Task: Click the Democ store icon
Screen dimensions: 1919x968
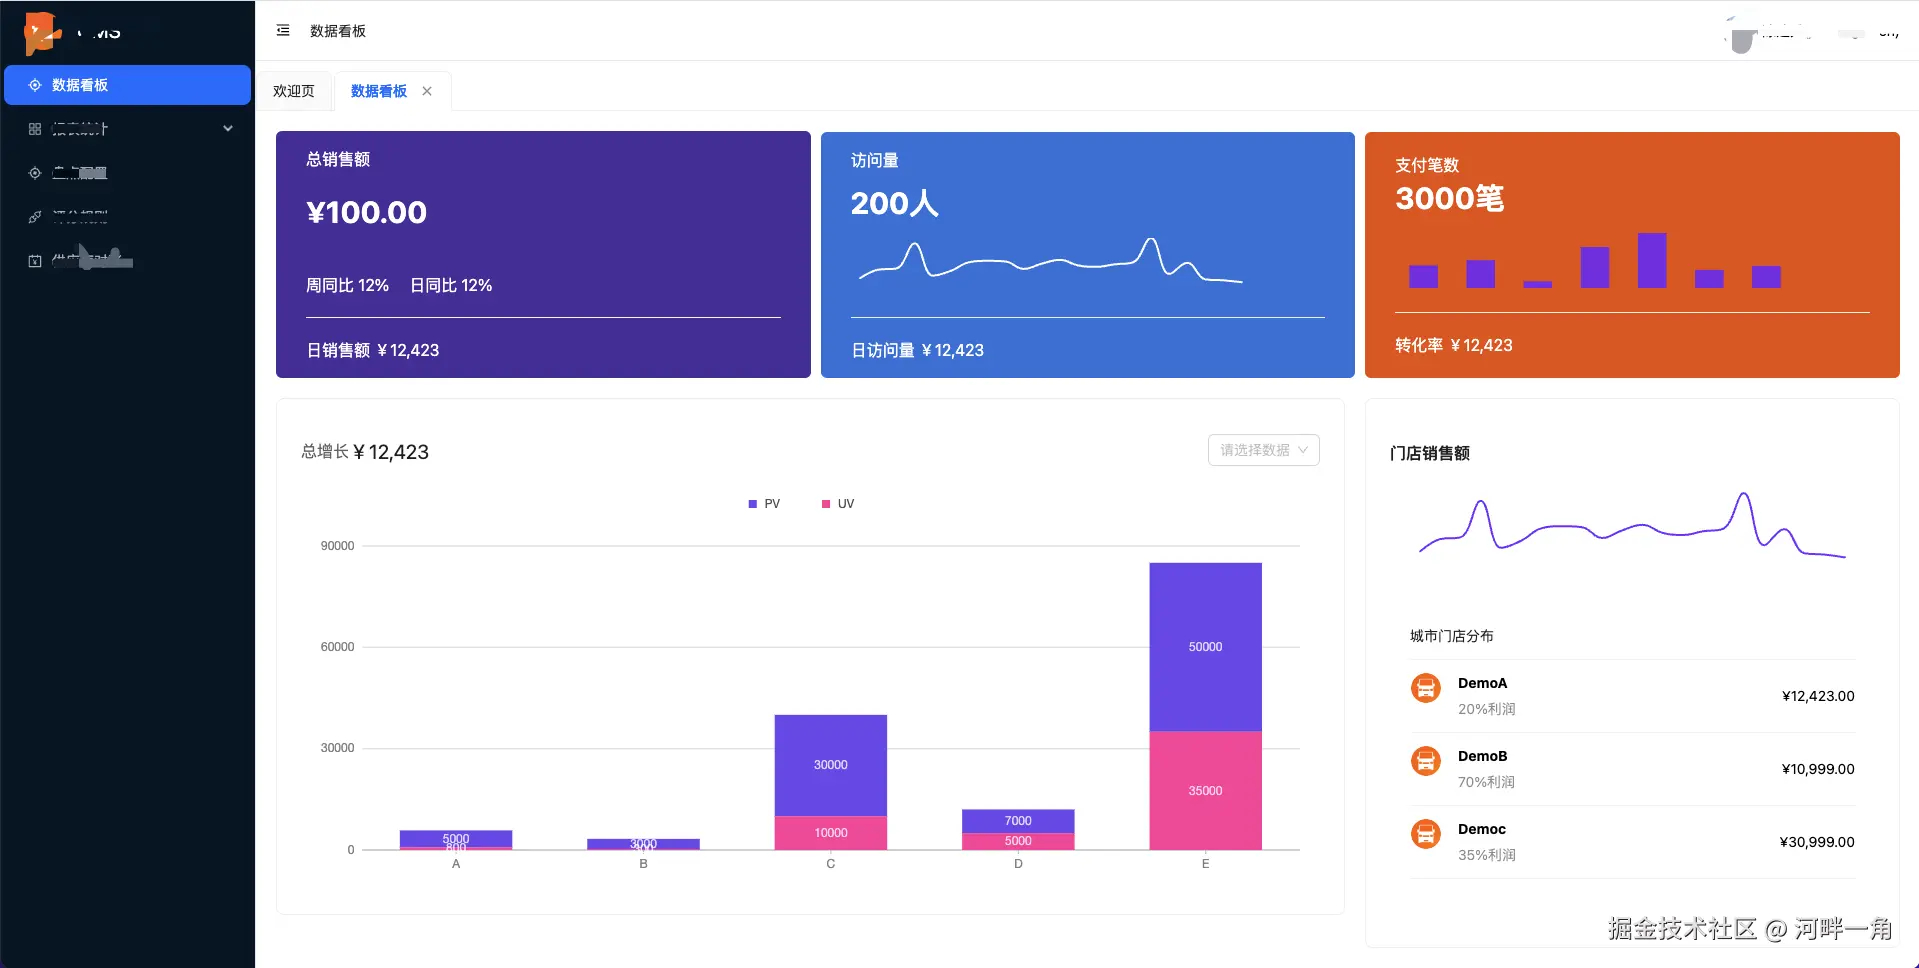Action: pyautogui.click(x=1425, y=834)
